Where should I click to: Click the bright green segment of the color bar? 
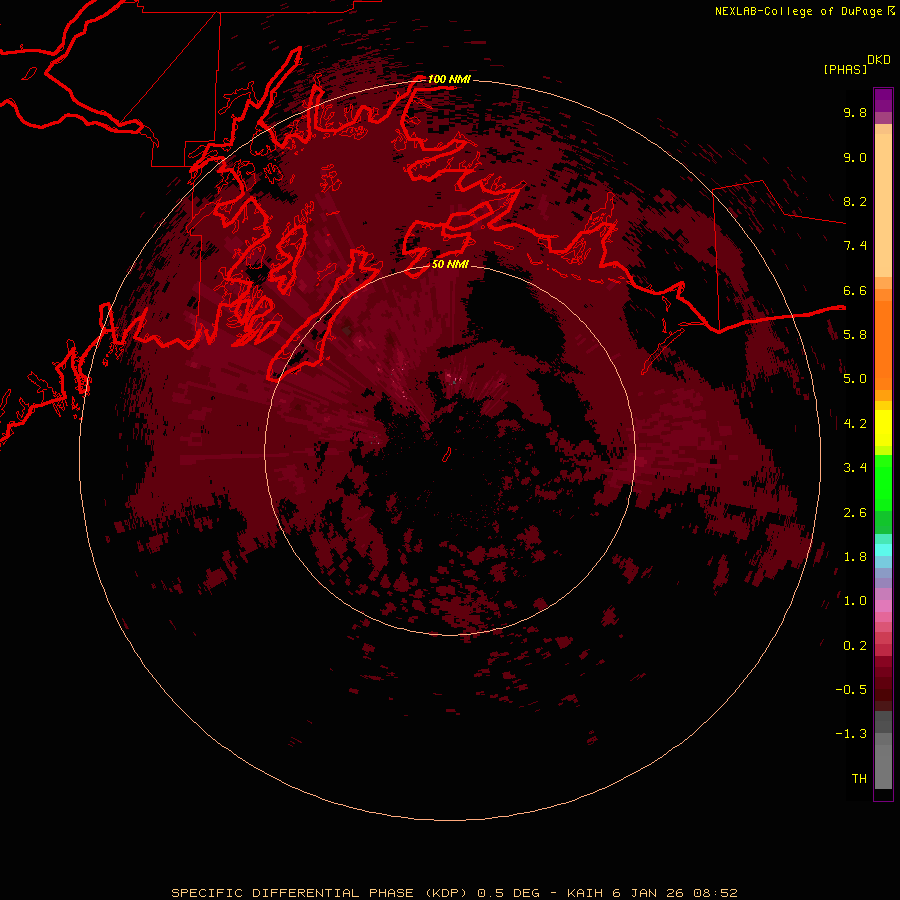(x=883, y=483)
